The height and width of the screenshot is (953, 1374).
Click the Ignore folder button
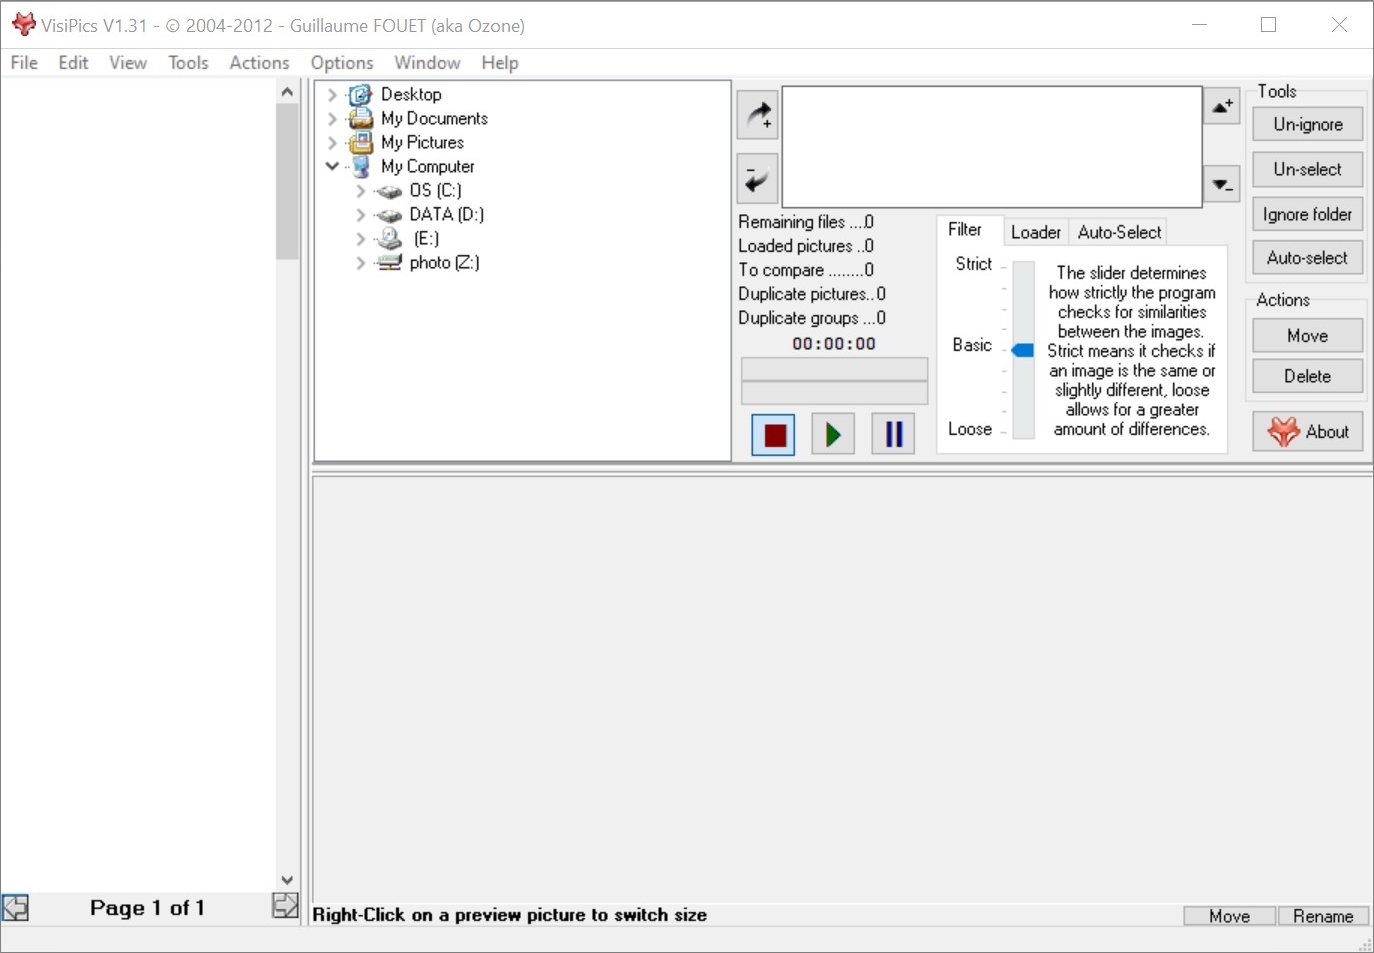pyautogui.click(x=1308, y=214)
